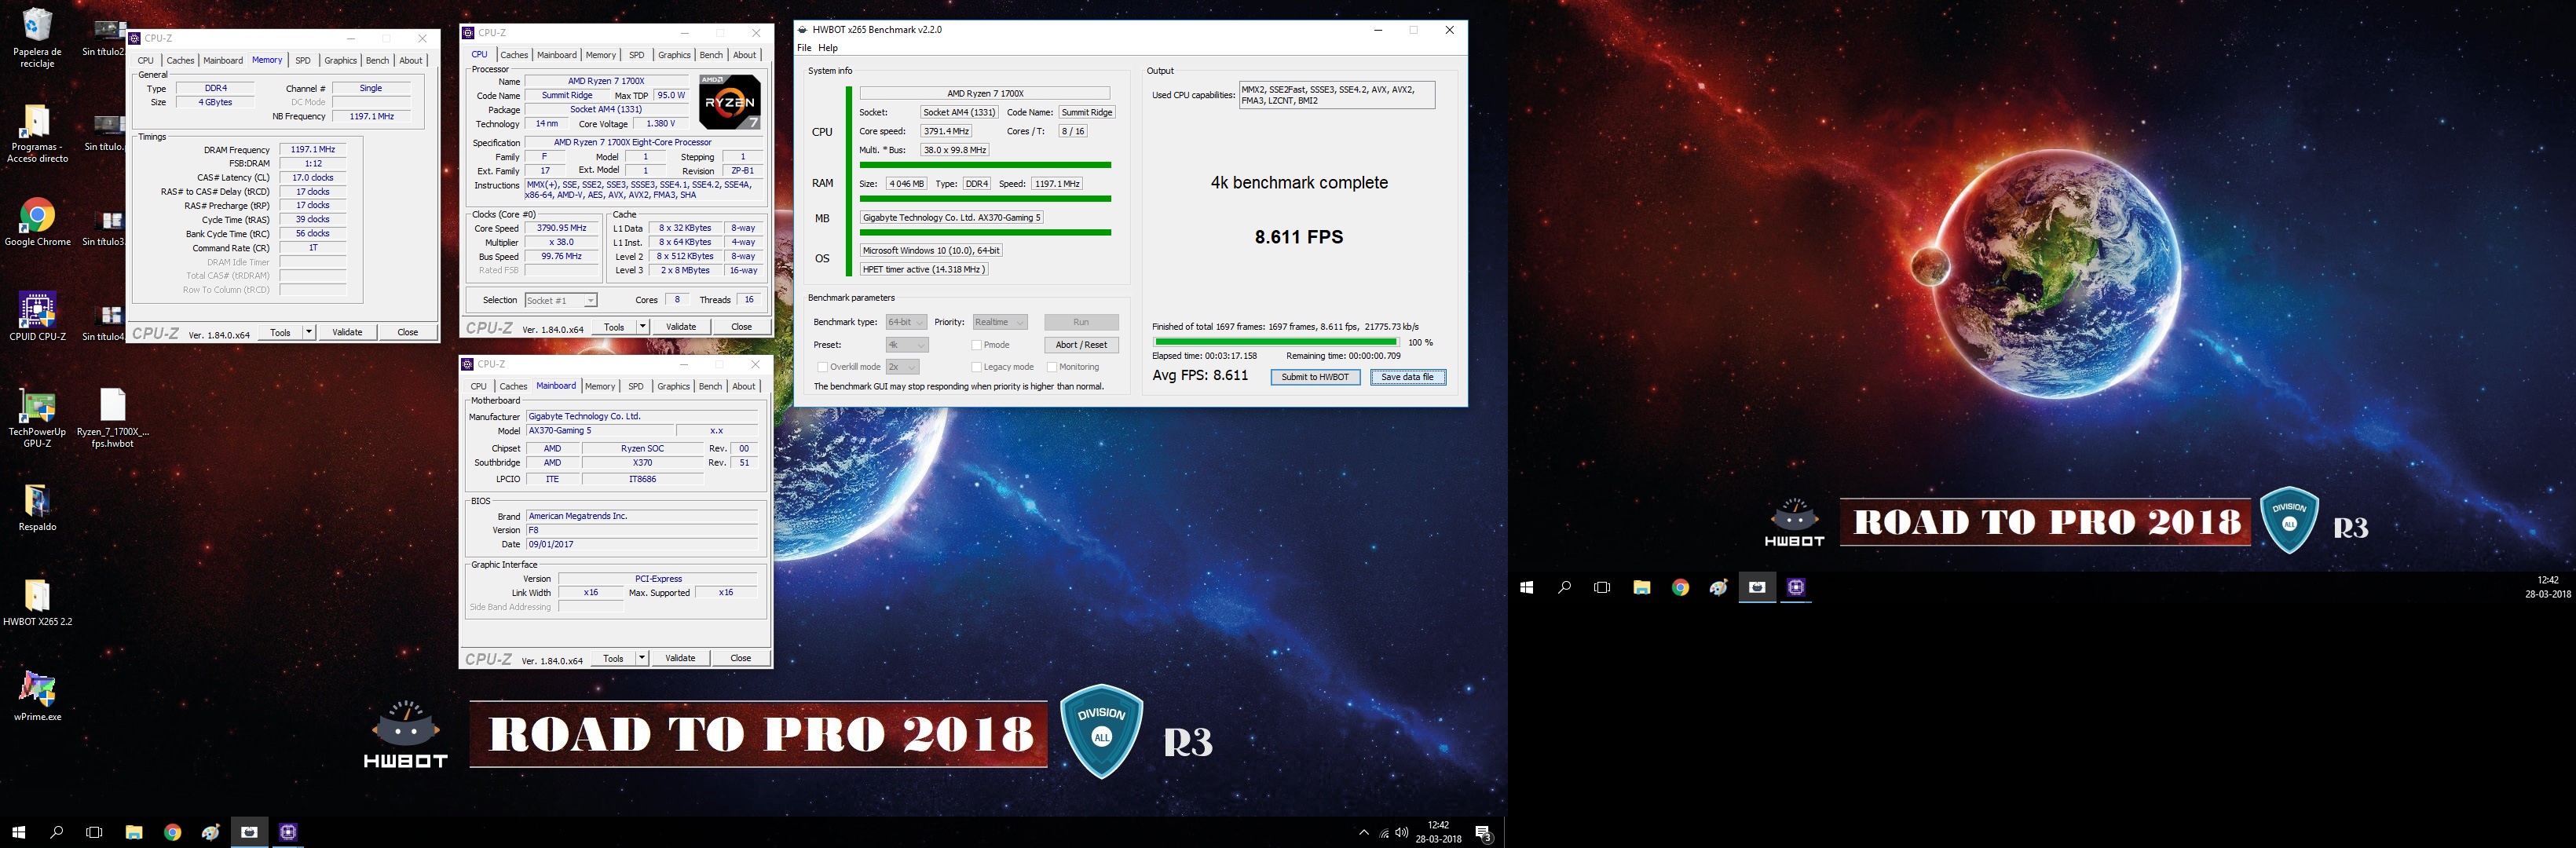Viewport: 2576px width, 848px height.
Task: Open taskbar search magnifier on main taskbar
Action: click(56, 832)
